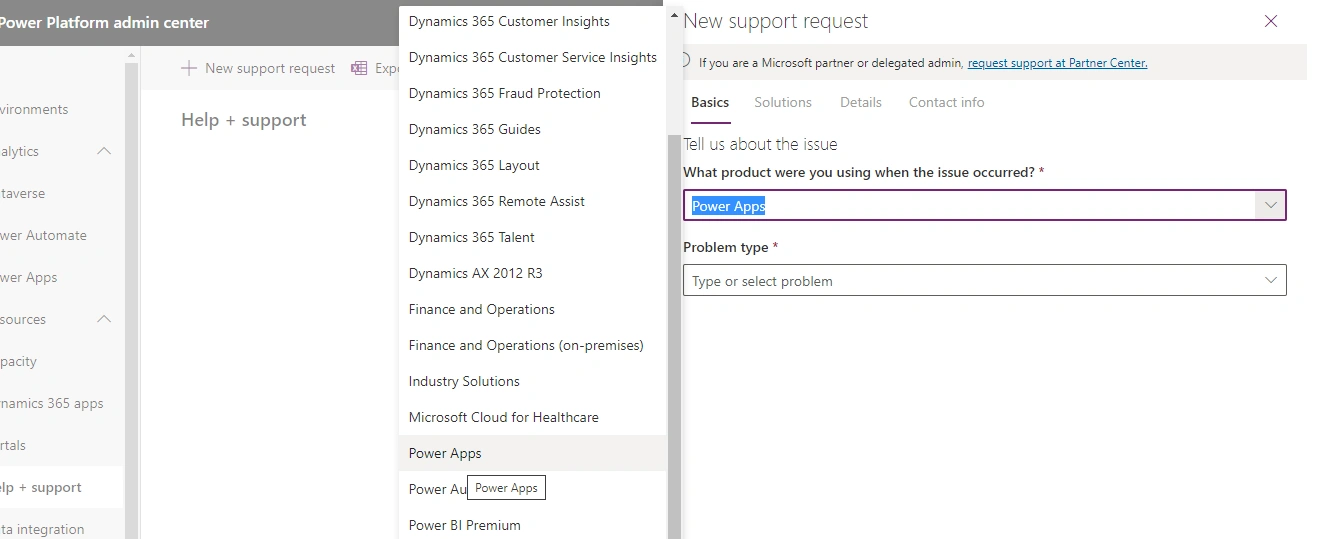Select Industry Solutions from list

[x=532, y=381]
